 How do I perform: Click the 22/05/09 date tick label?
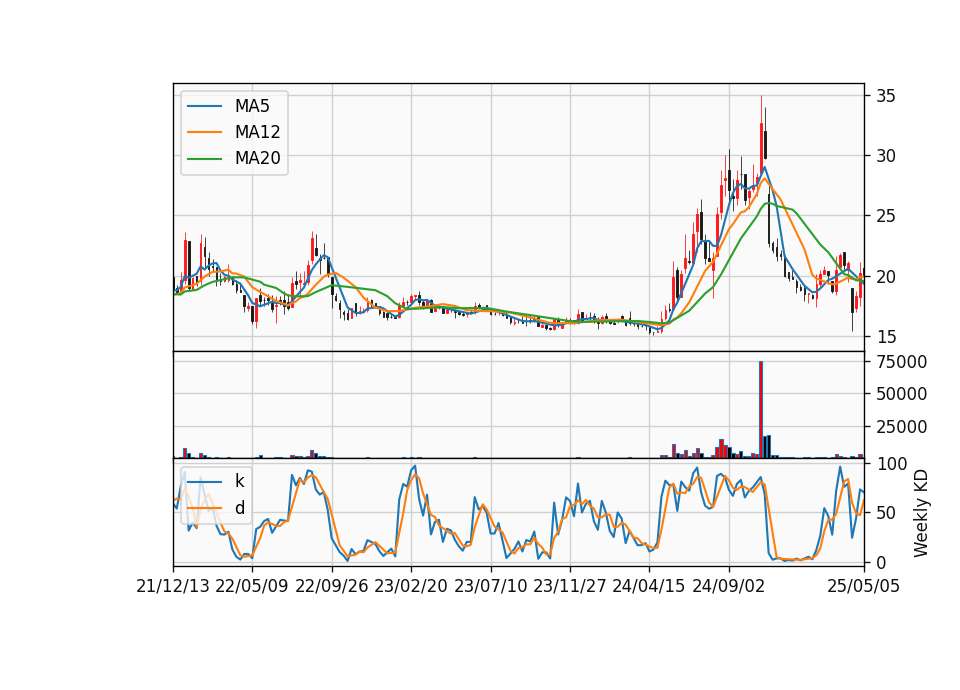coord(252,586)
